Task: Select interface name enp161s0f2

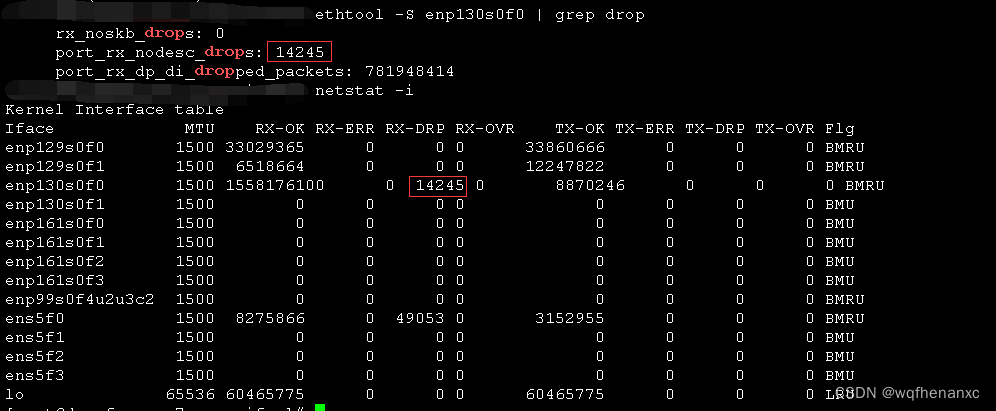Action: (55, 262)
